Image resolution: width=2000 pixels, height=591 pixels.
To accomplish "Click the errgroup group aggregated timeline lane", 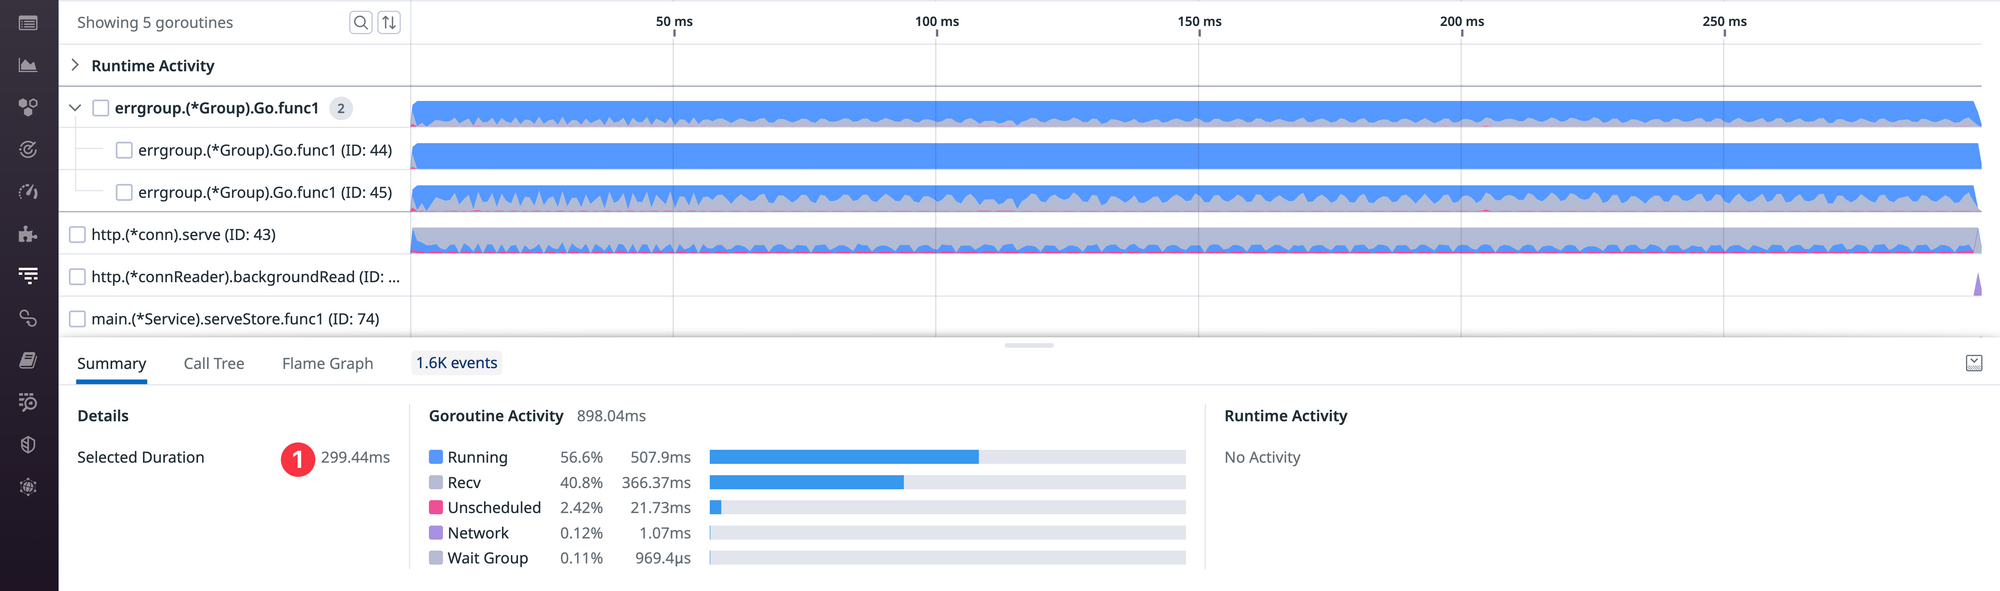I will 1196,113.
